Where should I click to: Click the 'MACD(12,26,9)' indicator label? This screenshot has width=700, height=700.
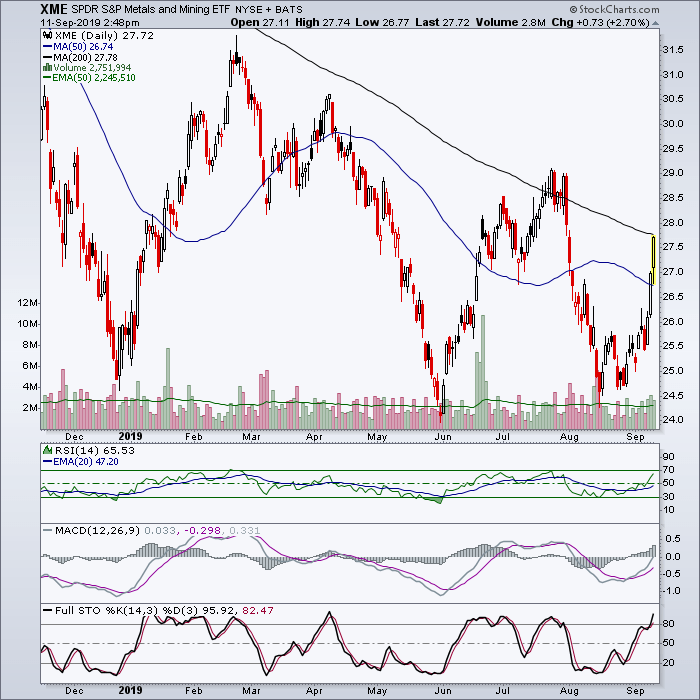[x=97, y=530]
